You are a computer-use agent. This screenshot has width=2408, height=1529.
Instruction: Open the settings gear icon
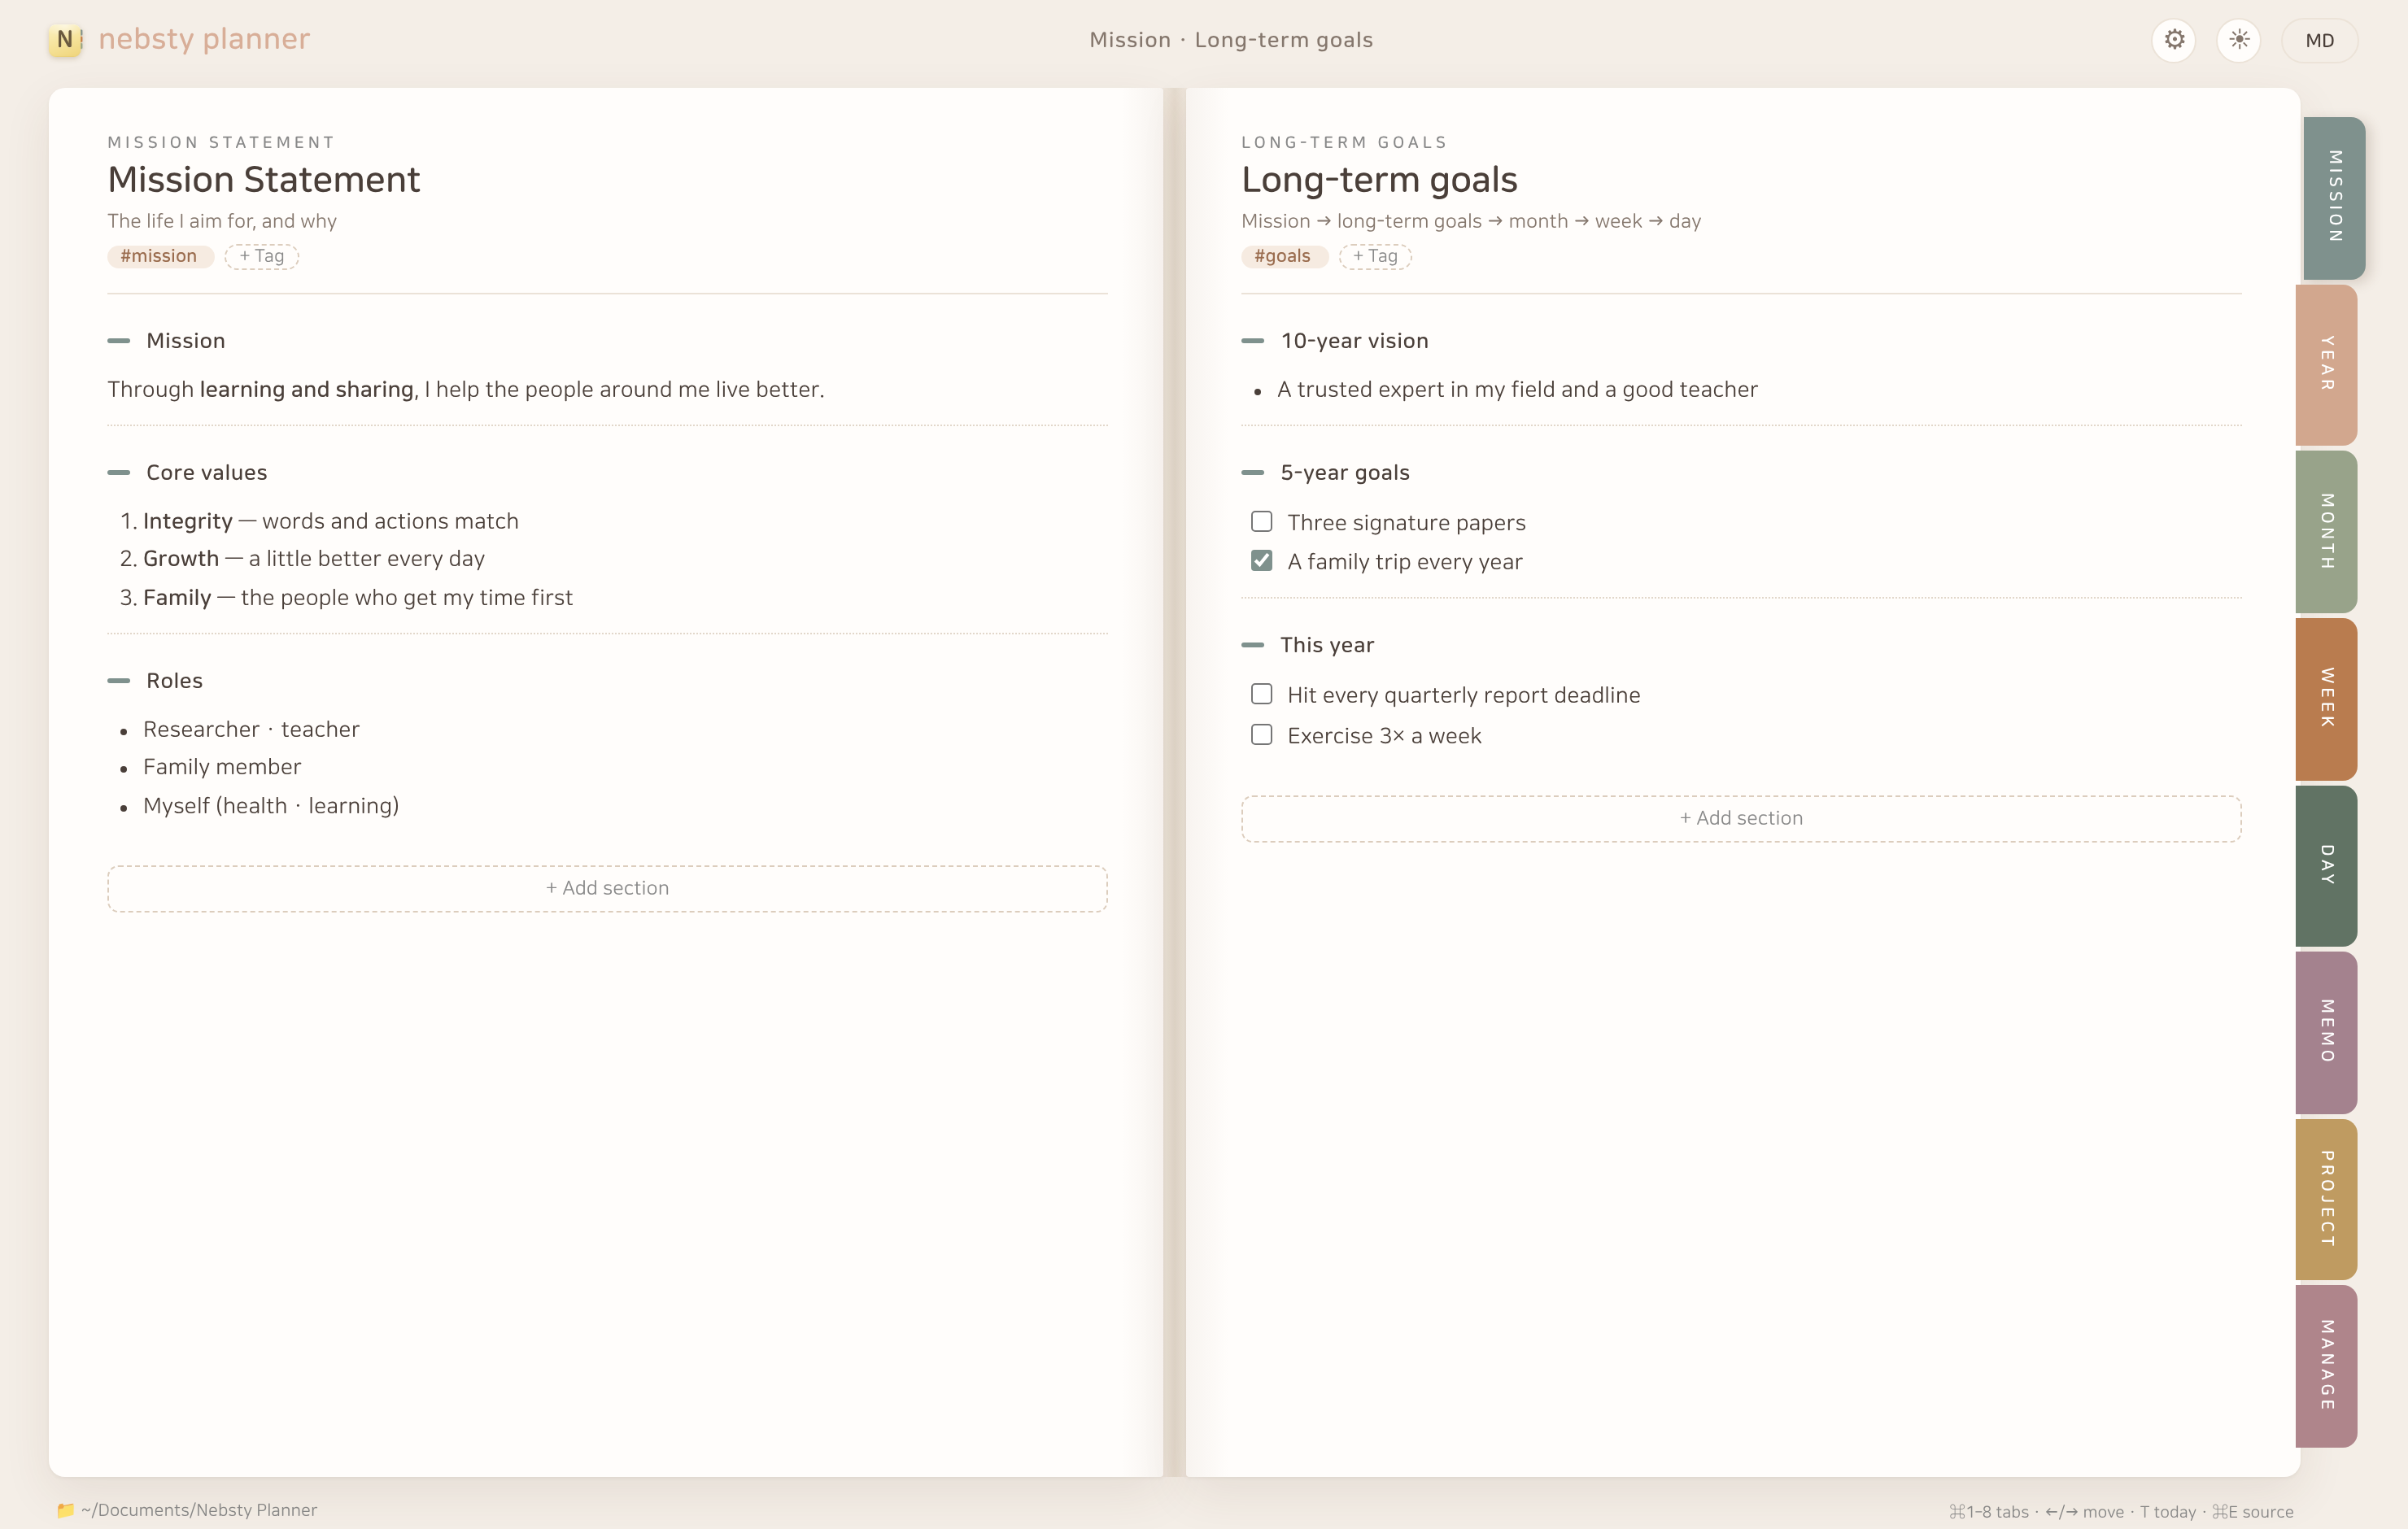pyautogui.click(x=2174, y=40)
